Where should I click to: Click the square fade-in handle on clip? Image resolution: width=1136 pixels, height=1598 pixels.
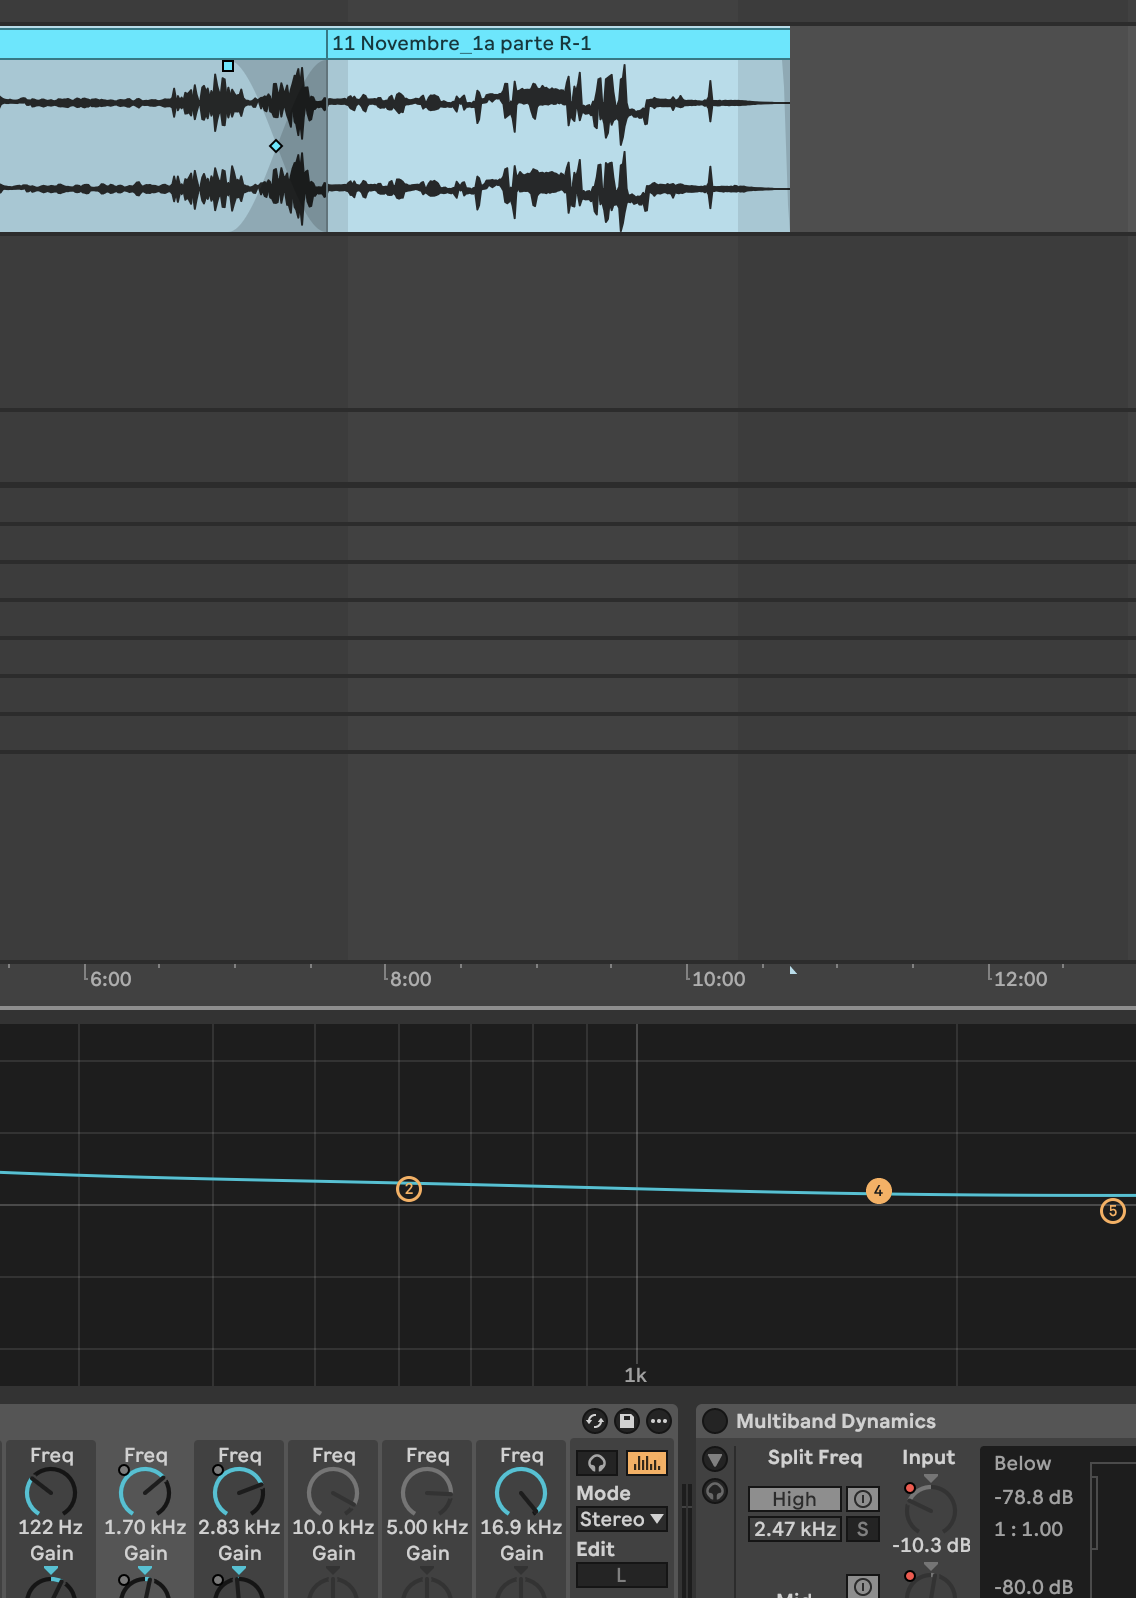pyautogui.click(x=228, y=66)
